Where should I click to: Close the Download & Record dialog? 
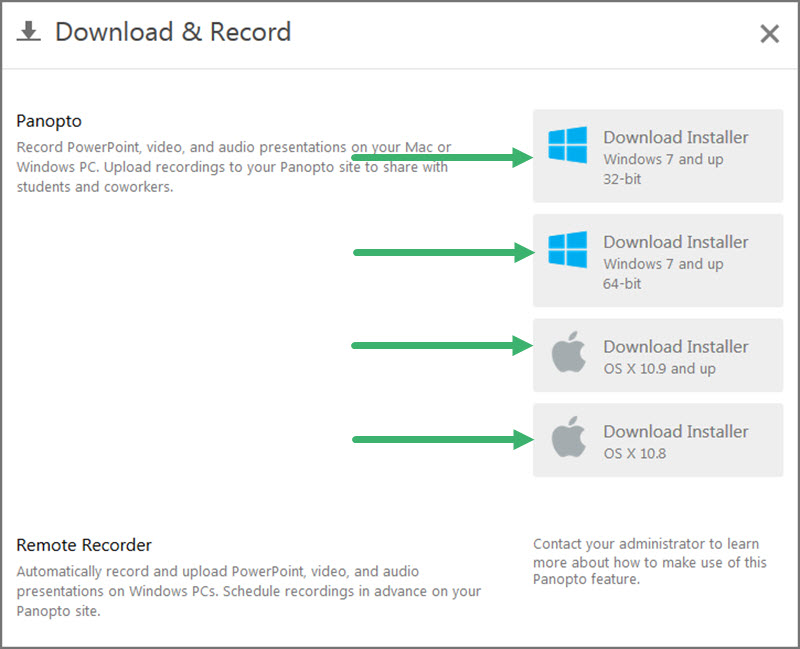pyautogui.click(x=769, y=34)
